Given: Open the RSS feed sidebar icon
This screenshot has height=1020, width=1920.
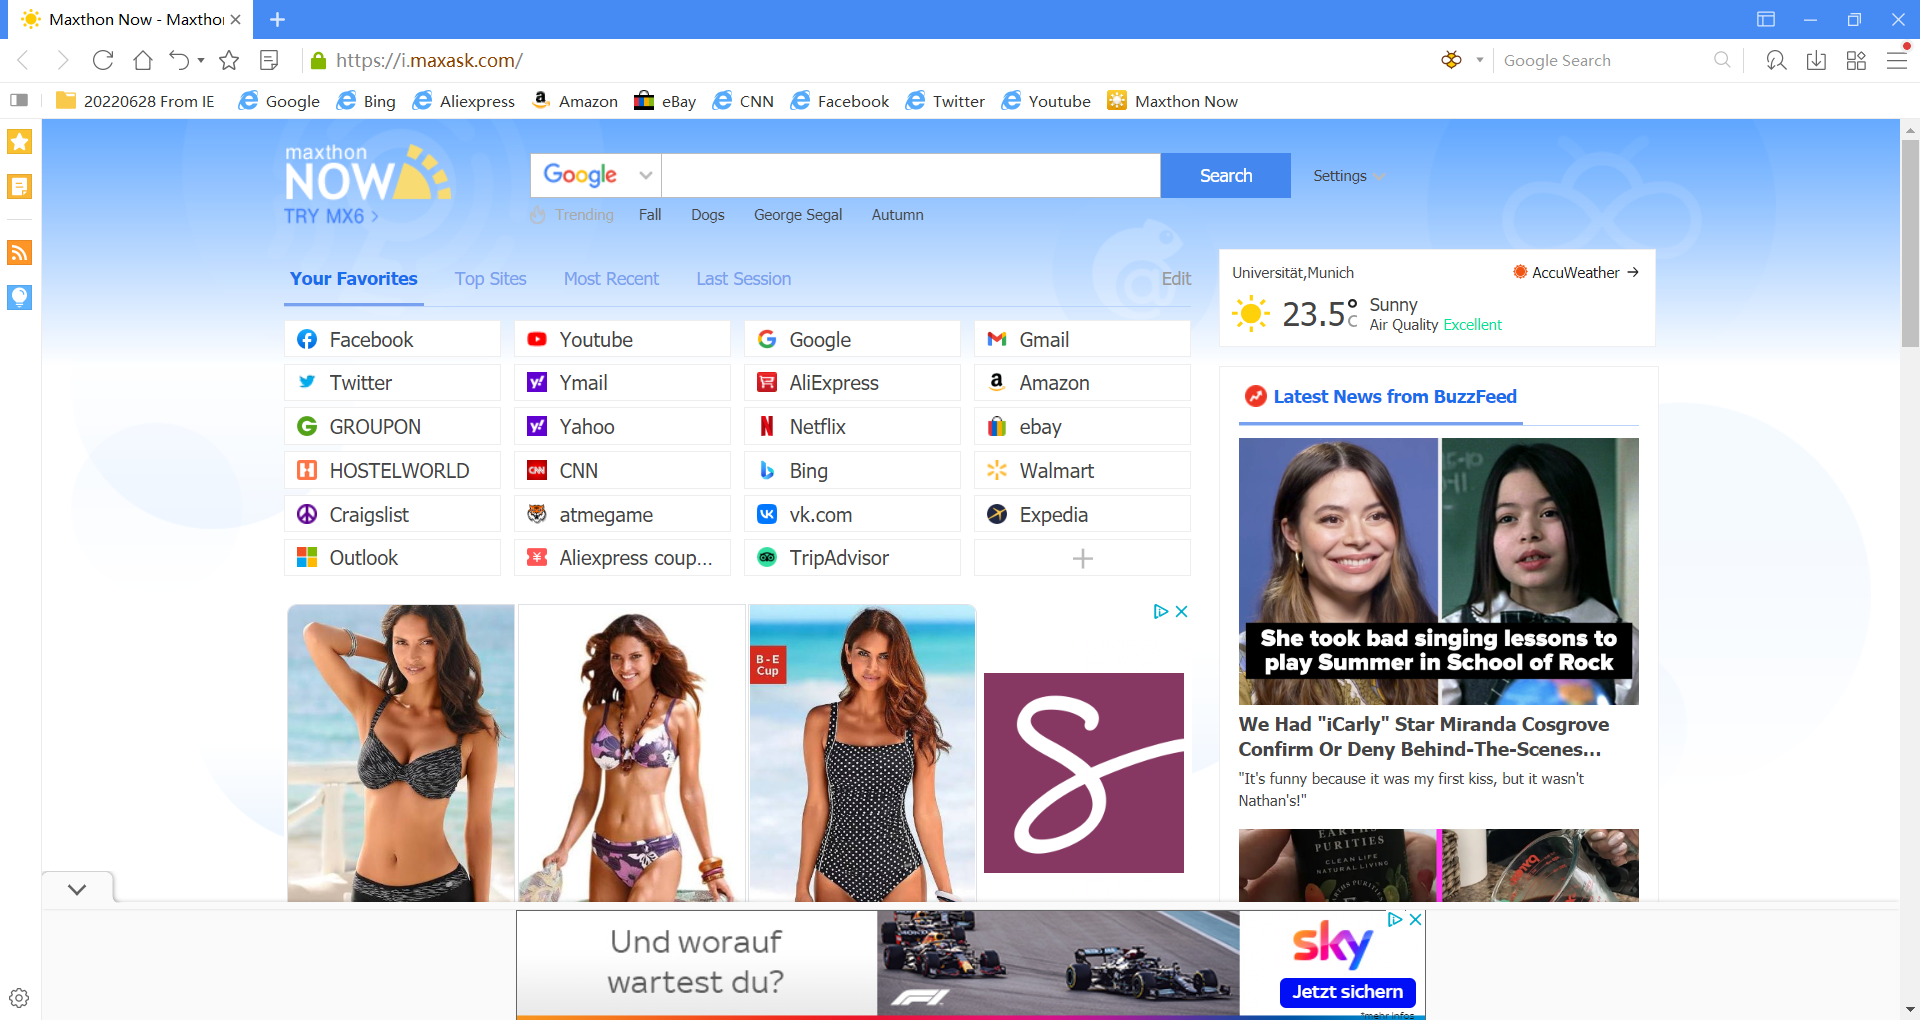Looking at the screenshot, I should point(20,252).
